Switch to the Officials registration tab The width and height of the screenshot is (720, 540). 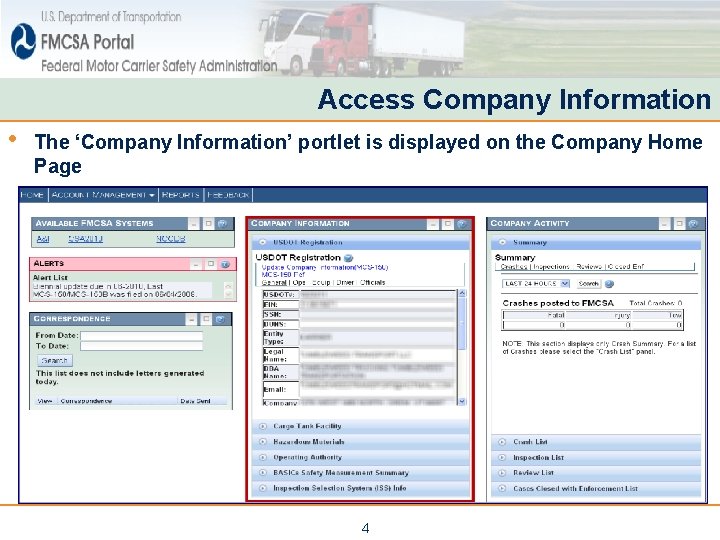pyautogui.click(x=373, y=282)
